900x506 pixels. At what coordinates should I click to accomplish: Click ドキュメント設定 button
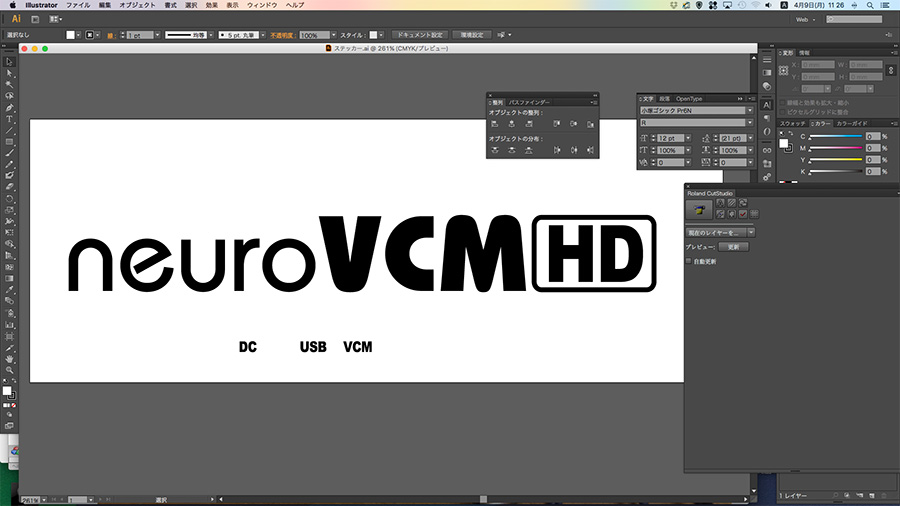[x=420, y=35]
